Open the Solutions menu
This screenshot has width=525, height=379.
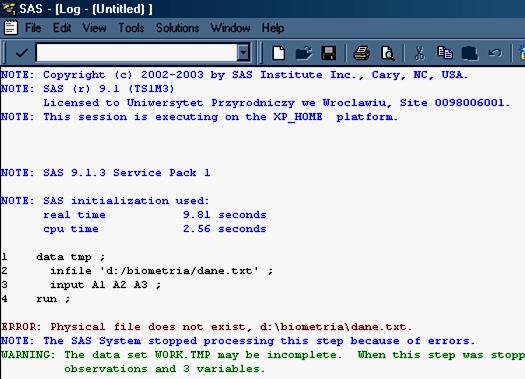point(177,28)
